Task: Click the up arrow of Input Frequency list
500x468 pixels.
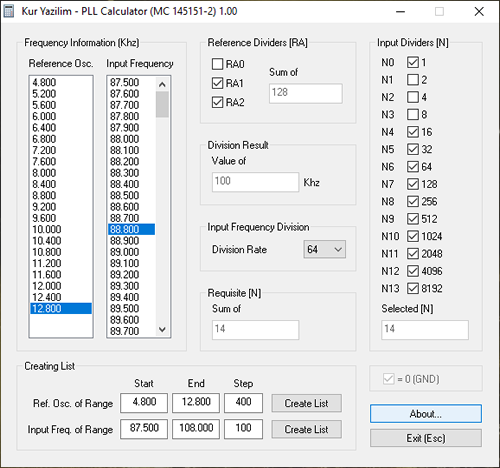Action: click(x=162, y=84)
